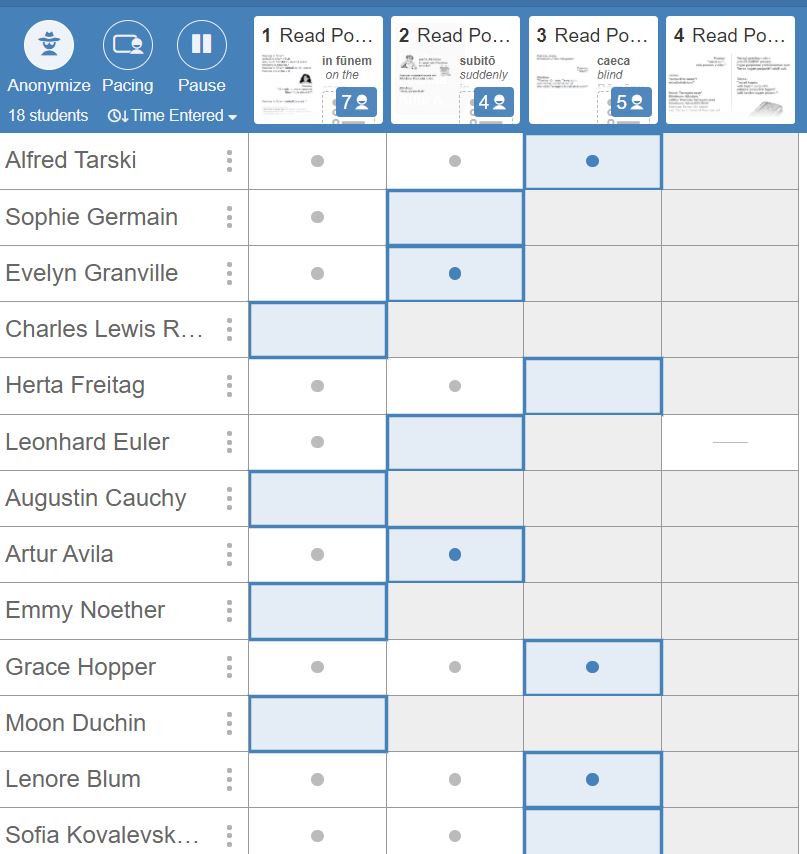Open screen 4 Read Po... thumbnail

pyautogui.click(x=731, y=70)
